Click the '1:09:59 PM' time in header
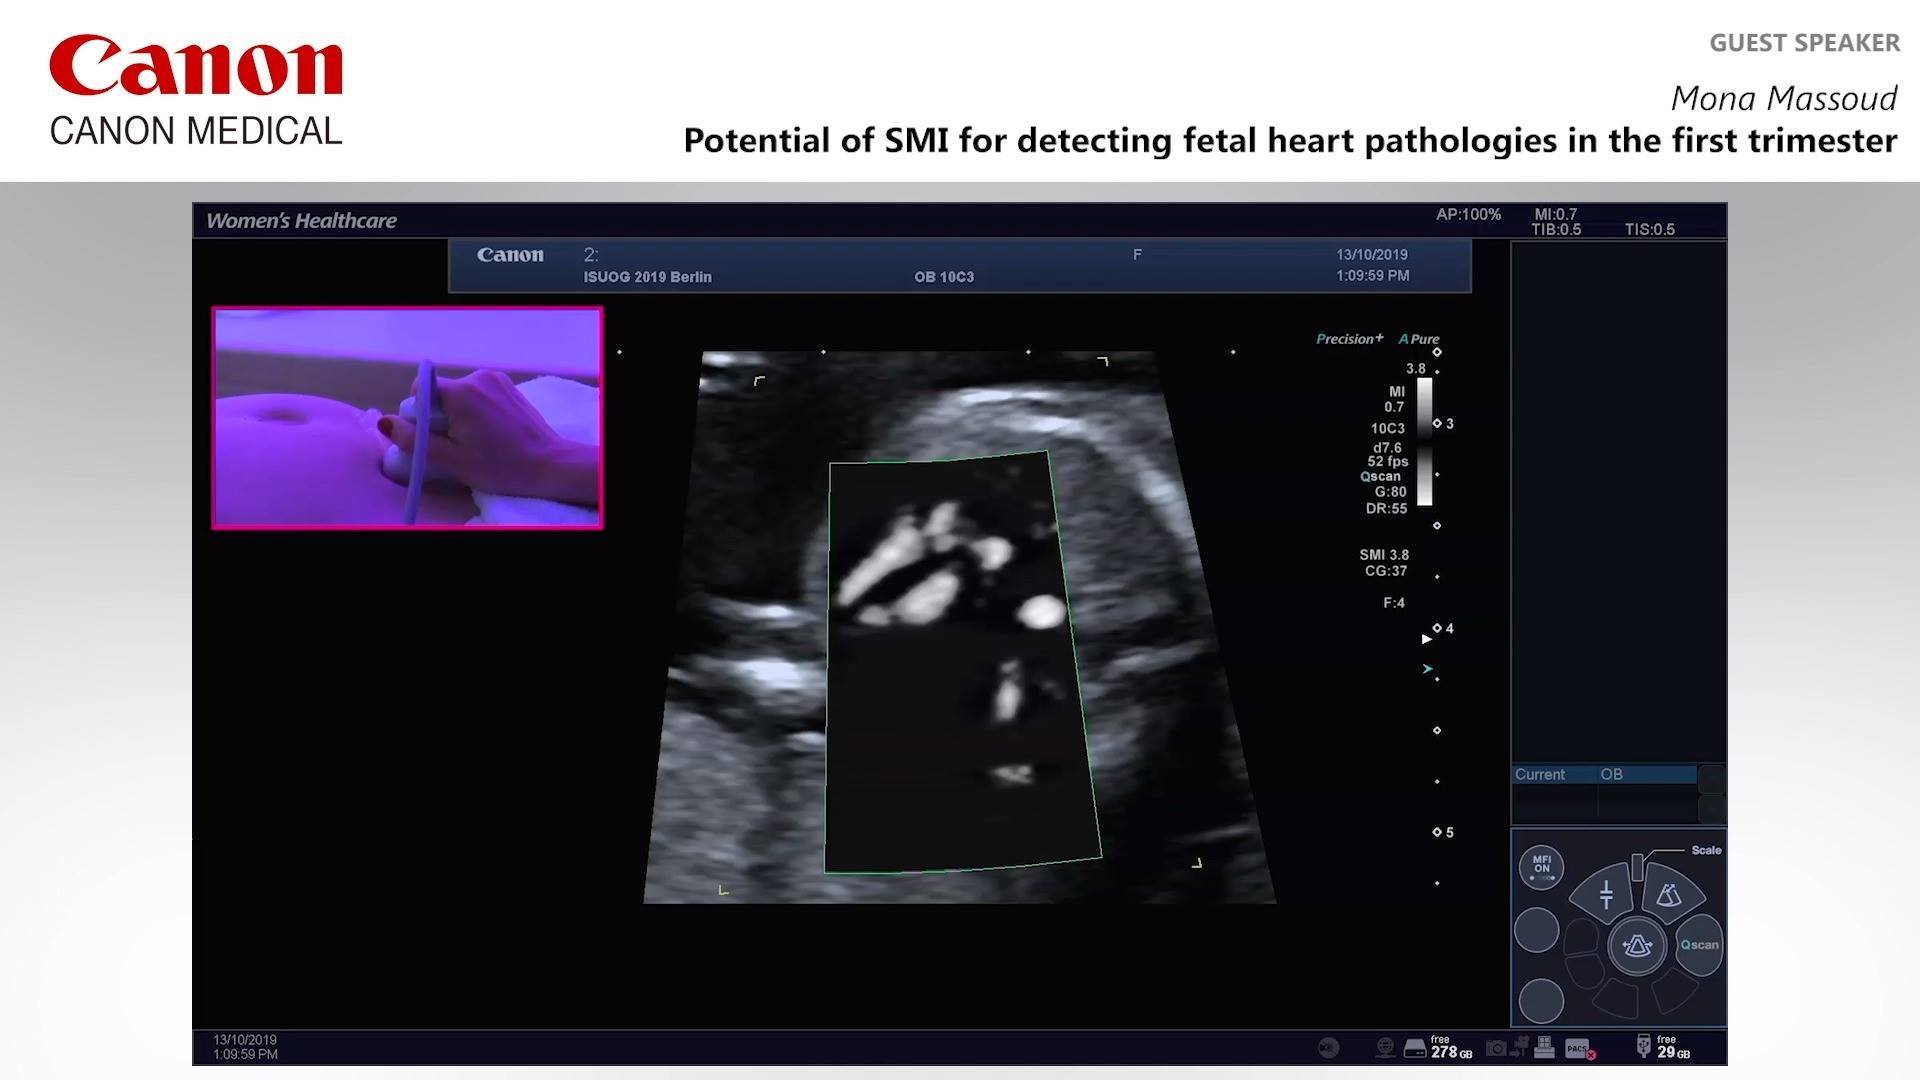Viewport: 1920px width, 1080px height. tap(1373, 276)
